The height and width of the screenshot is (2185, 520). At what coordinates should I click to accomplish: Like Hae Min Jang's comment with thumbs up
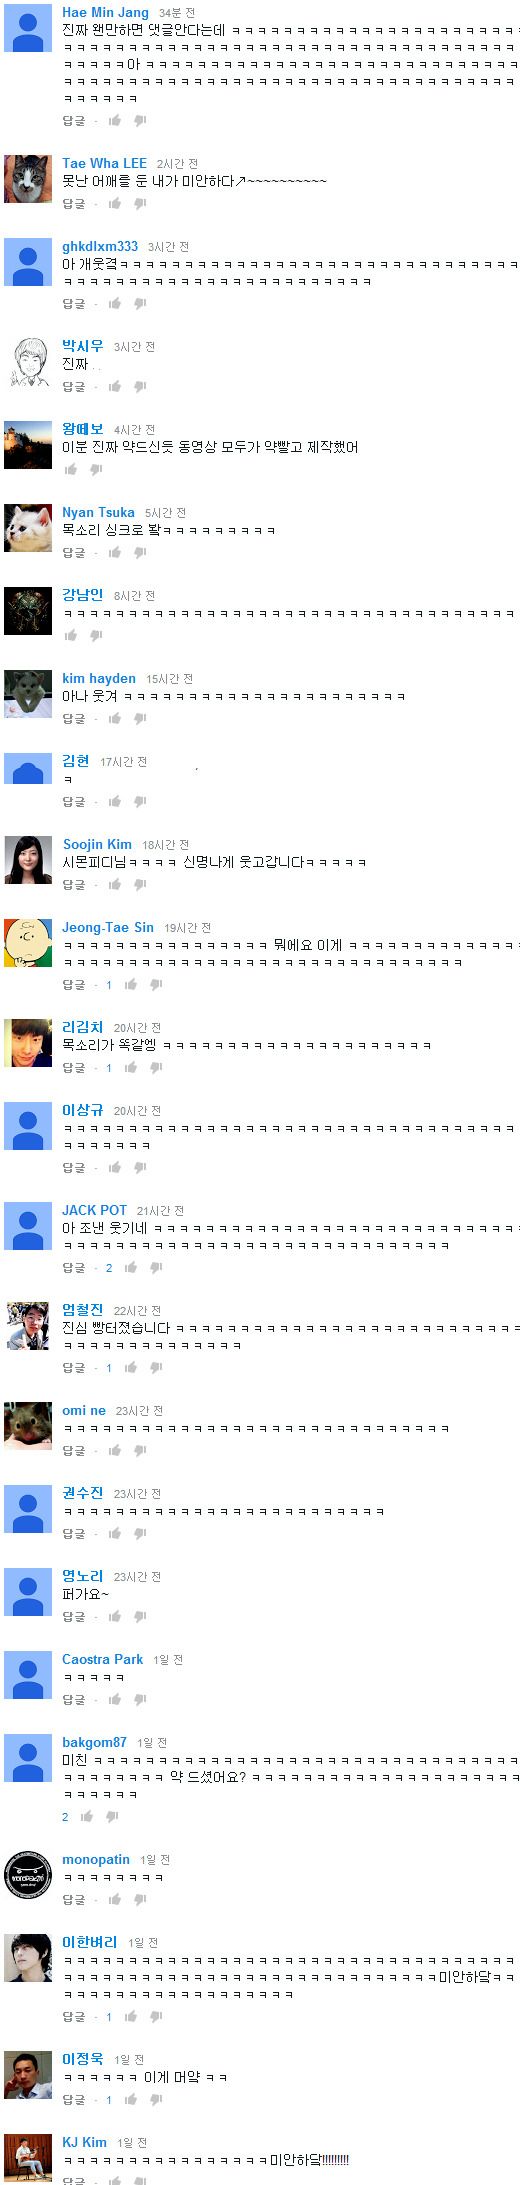(115, 120)
